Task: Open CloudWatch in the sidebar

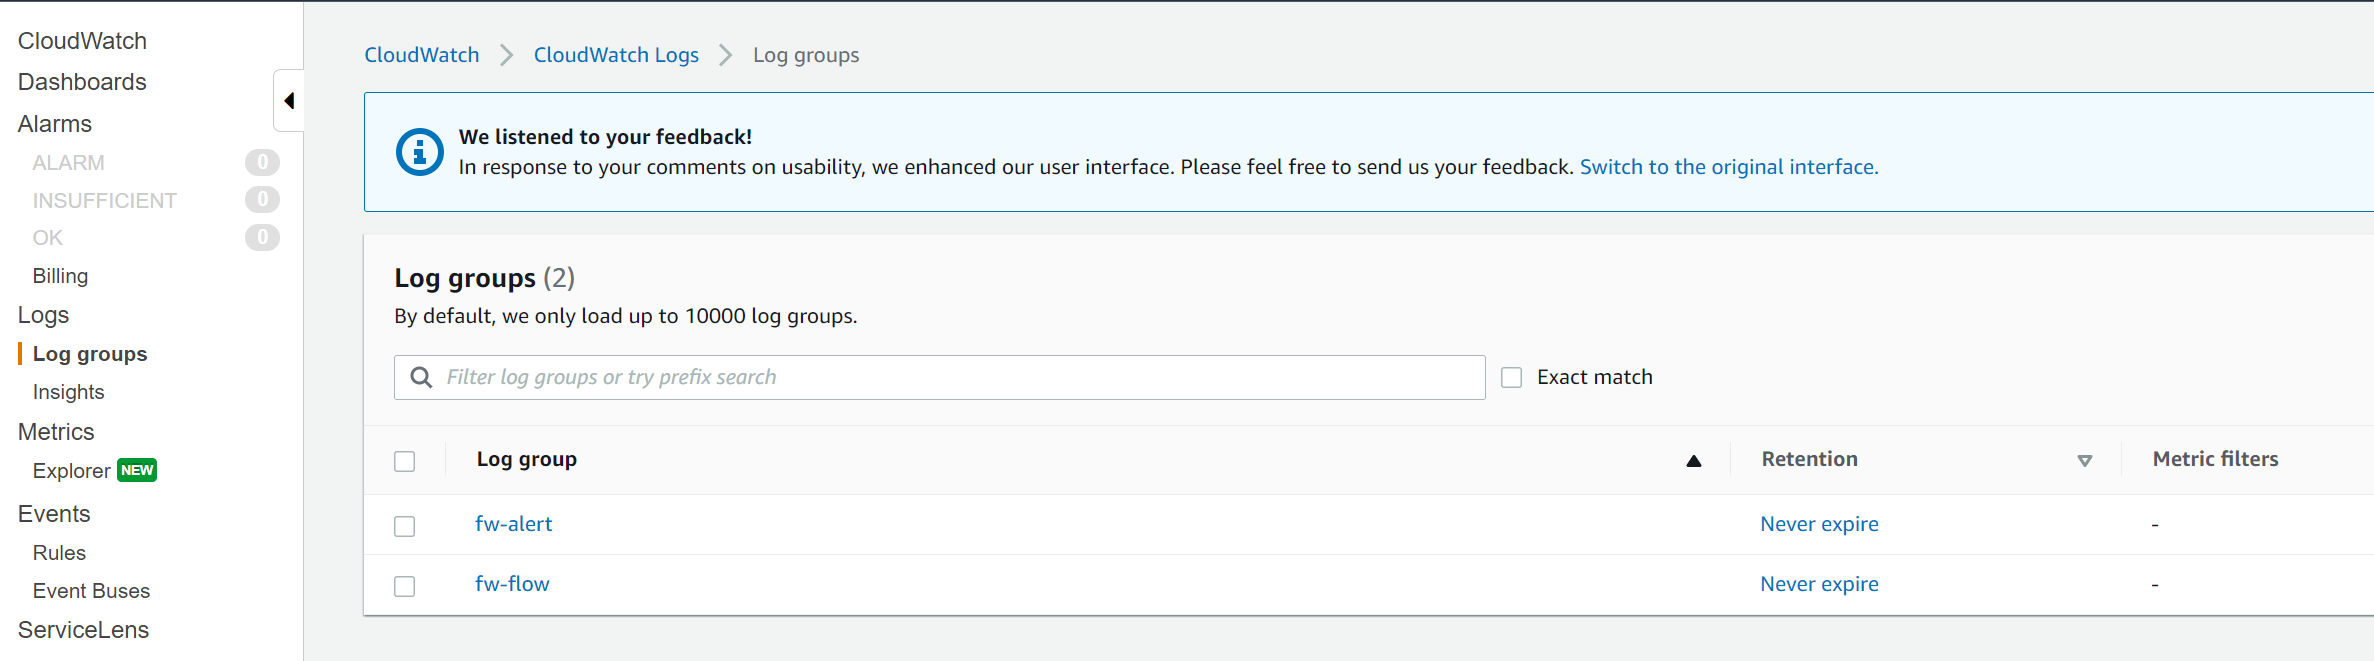Action: (x=82, y=41)
